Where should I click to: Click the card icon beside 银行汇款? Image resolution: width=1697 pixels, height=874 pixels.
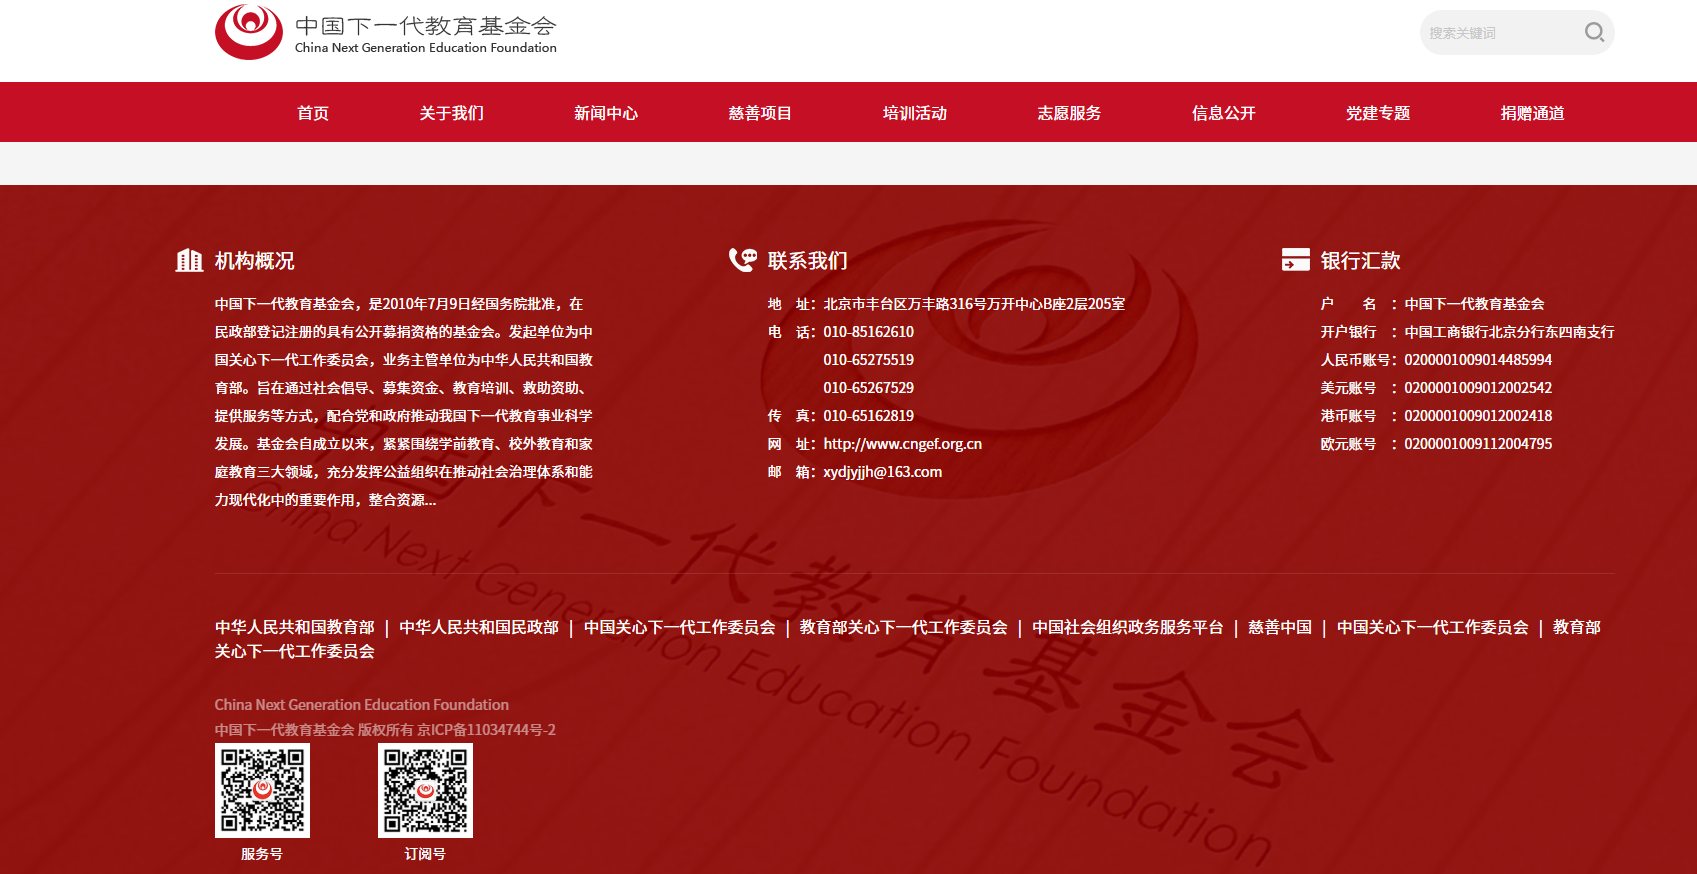[x=1295, y=260]
